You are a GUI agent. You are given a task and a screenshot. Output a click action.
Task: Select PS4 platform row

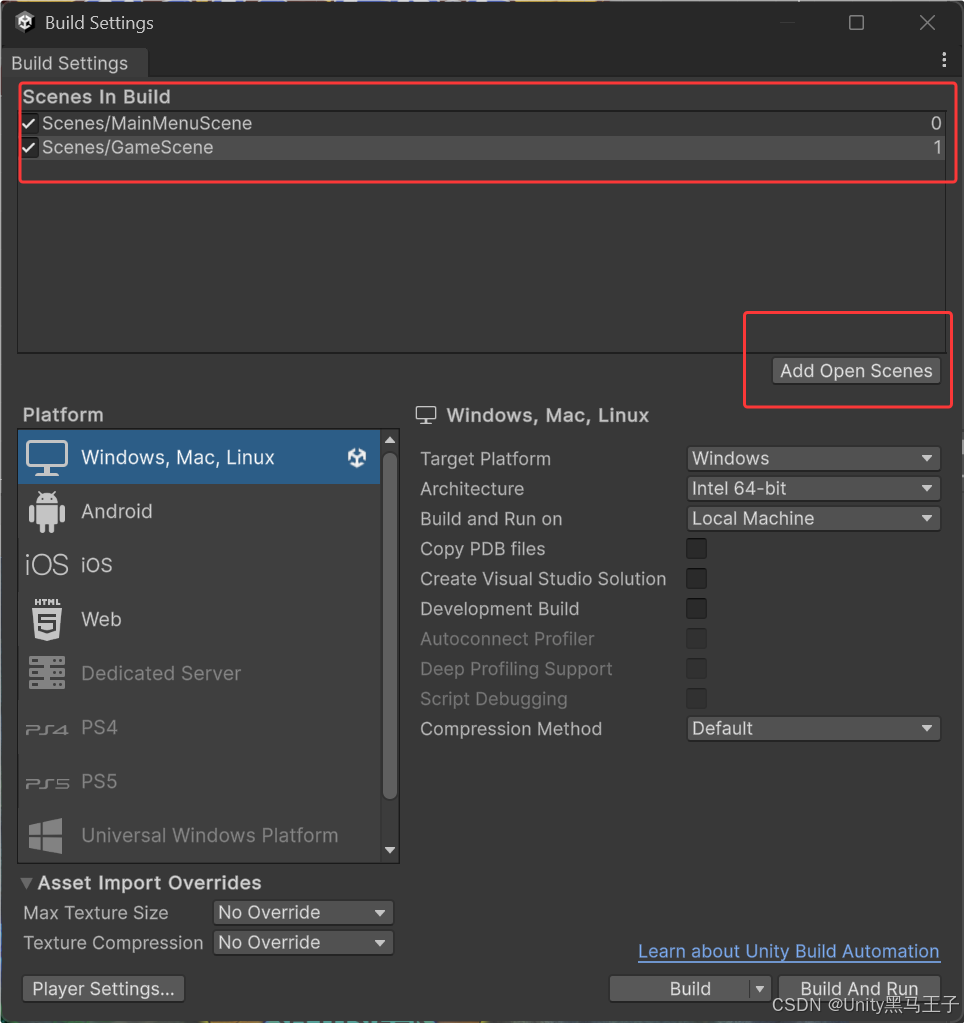pyautogui.click(x=199, y=727)
